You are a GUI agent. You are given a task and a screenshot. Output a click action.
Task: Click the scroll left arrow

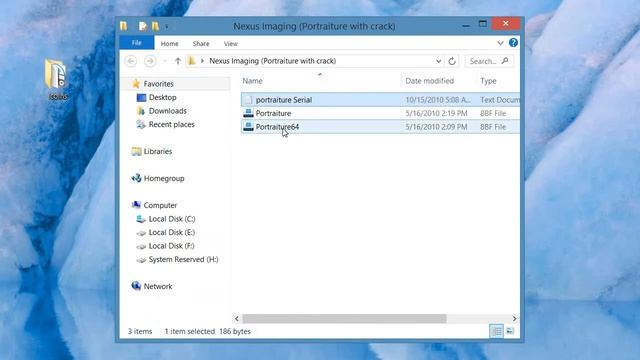(237, 318)
